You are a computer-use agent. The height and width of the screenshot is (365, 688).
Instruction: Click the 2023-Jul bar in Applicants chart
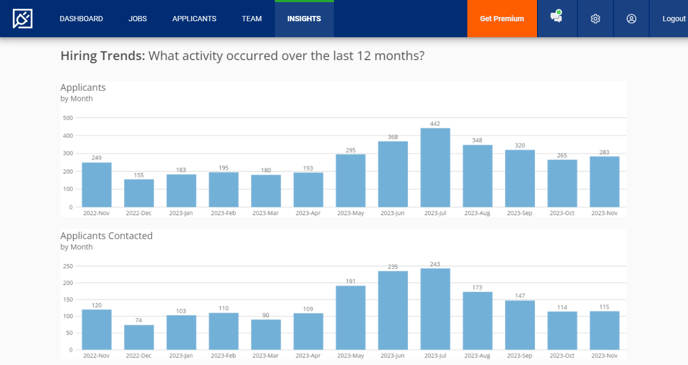435,168
